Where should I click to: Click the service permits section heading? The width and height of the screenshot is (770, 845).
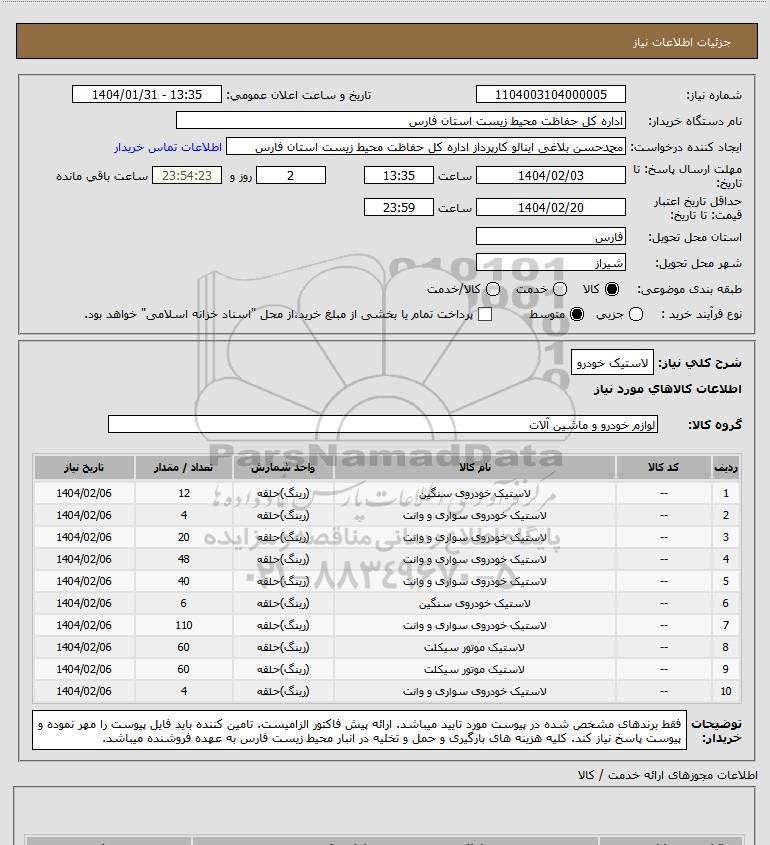pyautogui.click(x=668, y=775)
